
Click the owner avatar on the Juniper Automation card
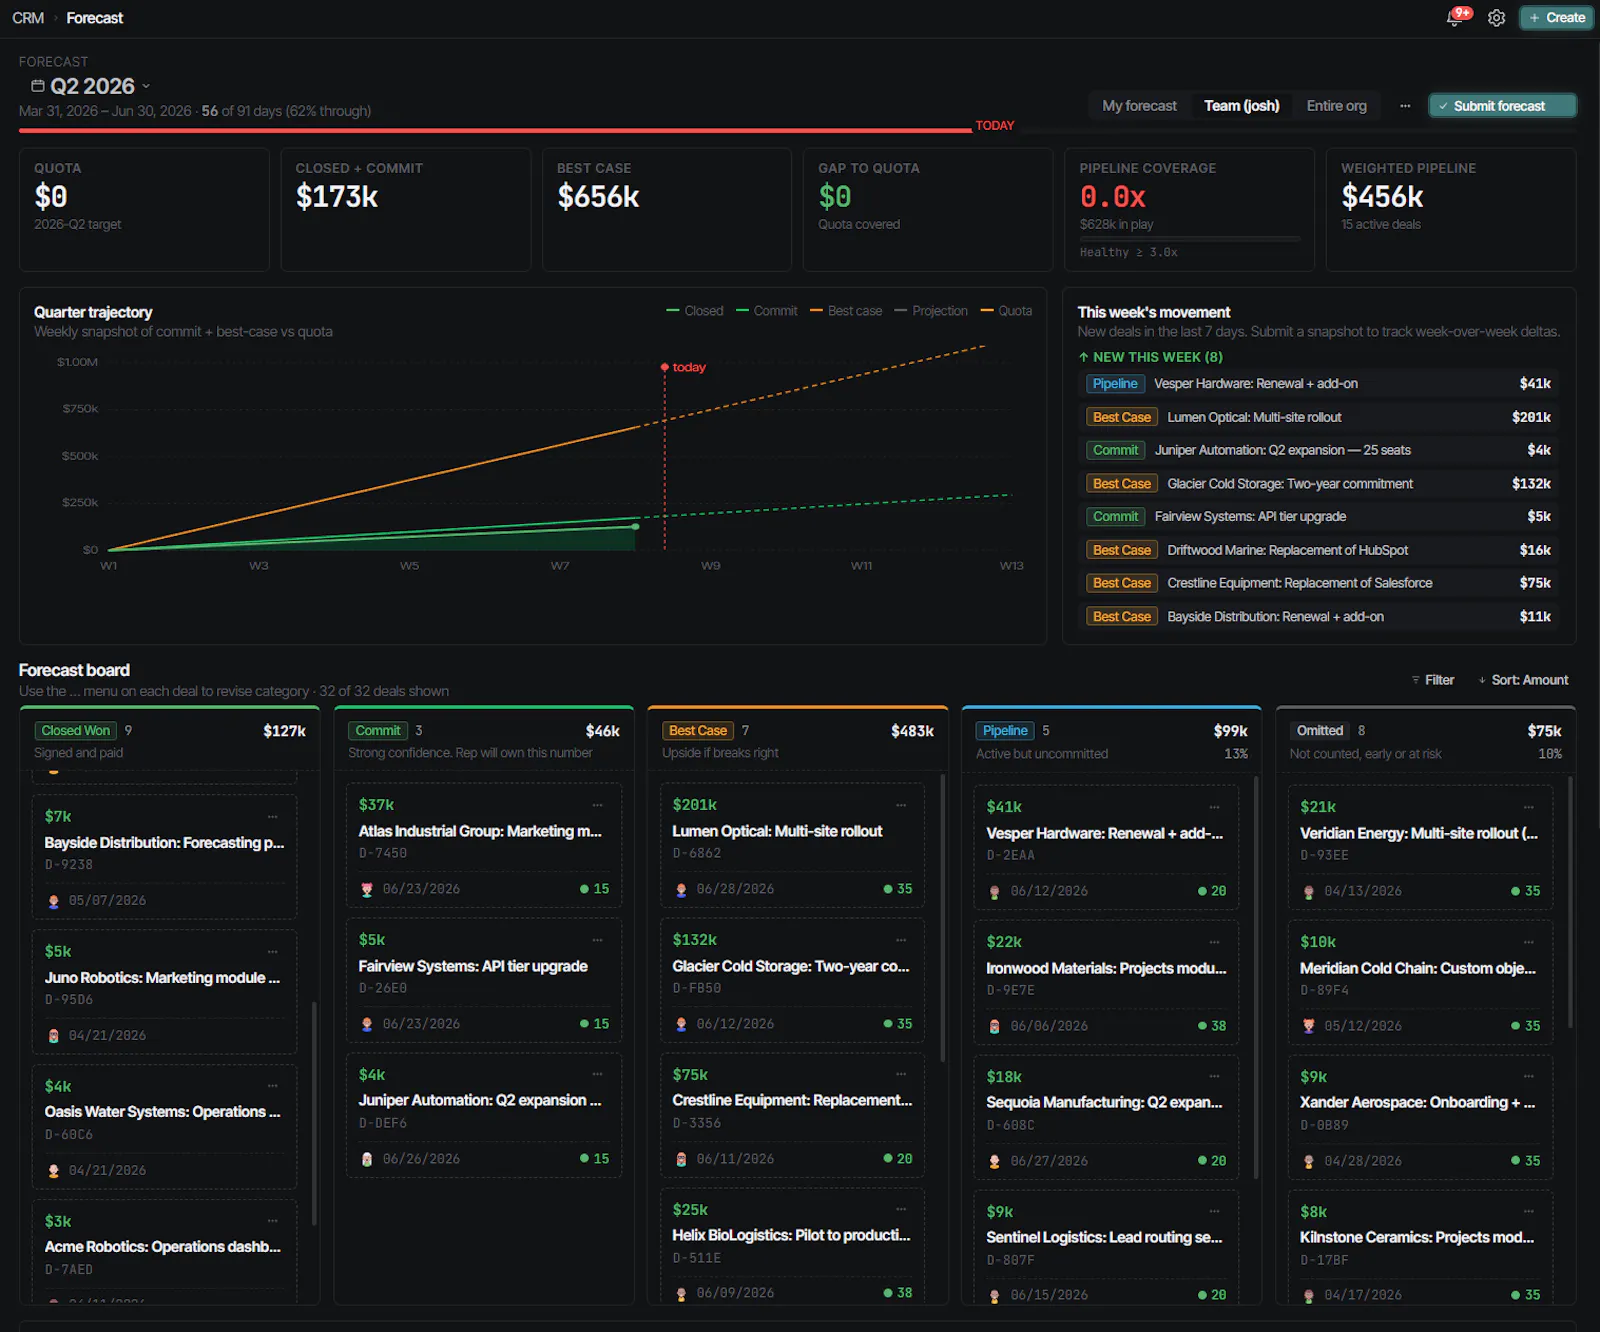[x=367, y=1159]
